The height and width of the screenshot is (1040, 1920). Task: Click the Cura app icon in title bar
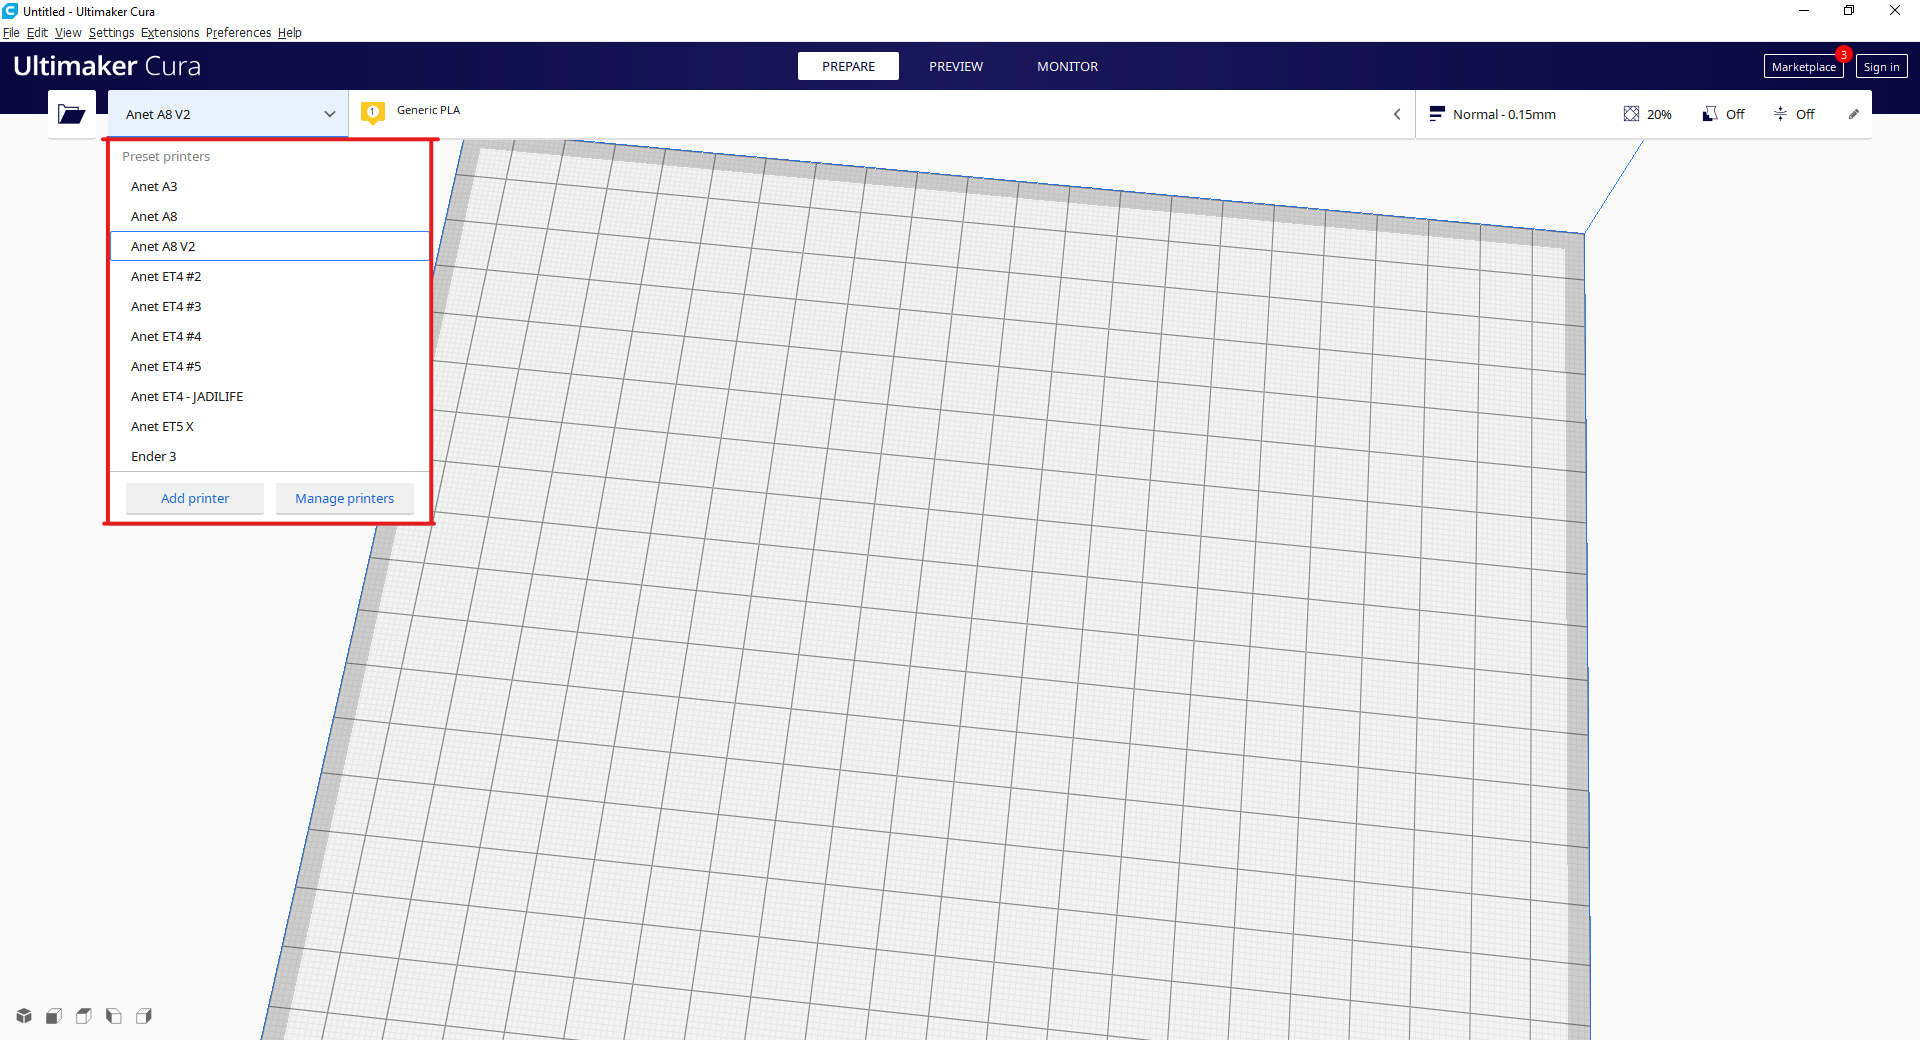10,11
